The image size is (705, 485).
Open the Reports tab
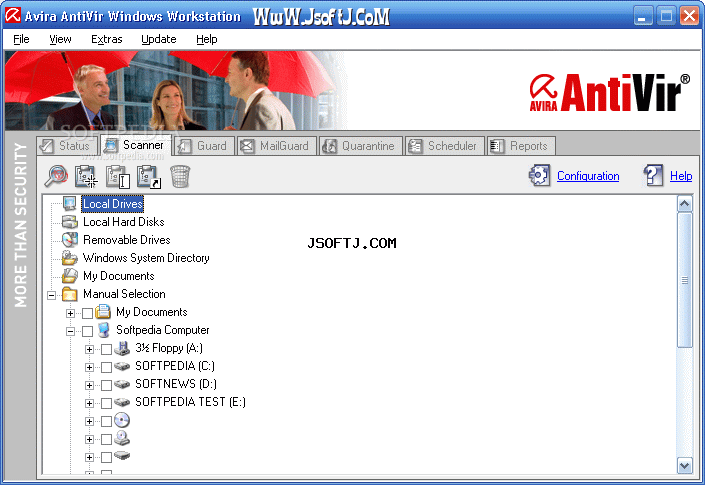pyautogui.click(x=521, y=146)
